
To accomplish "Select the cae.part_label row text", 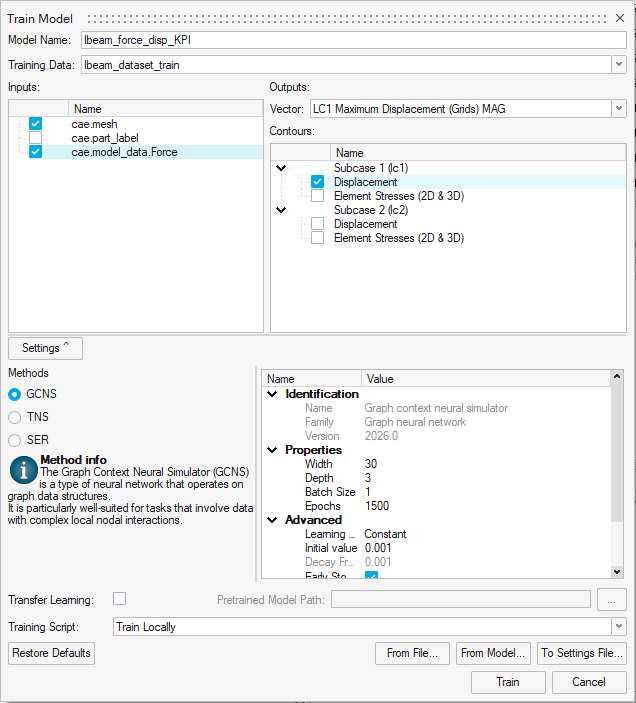I will coord(104,138).
